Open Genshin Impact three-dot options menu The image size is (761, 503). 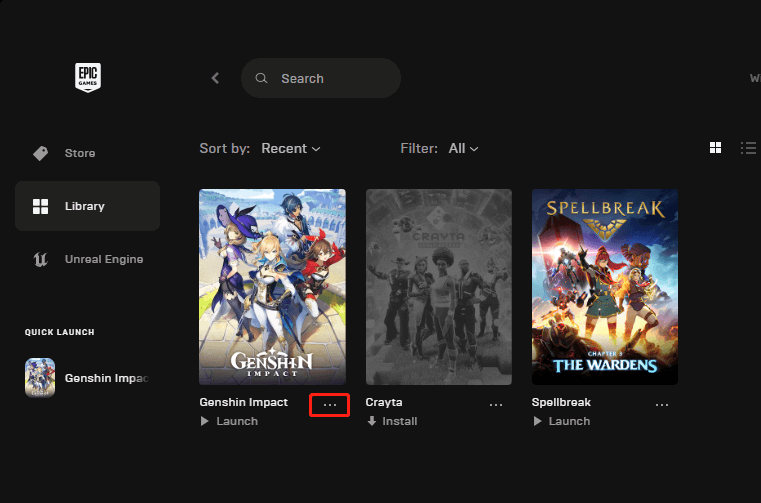[x=330, y=404]
